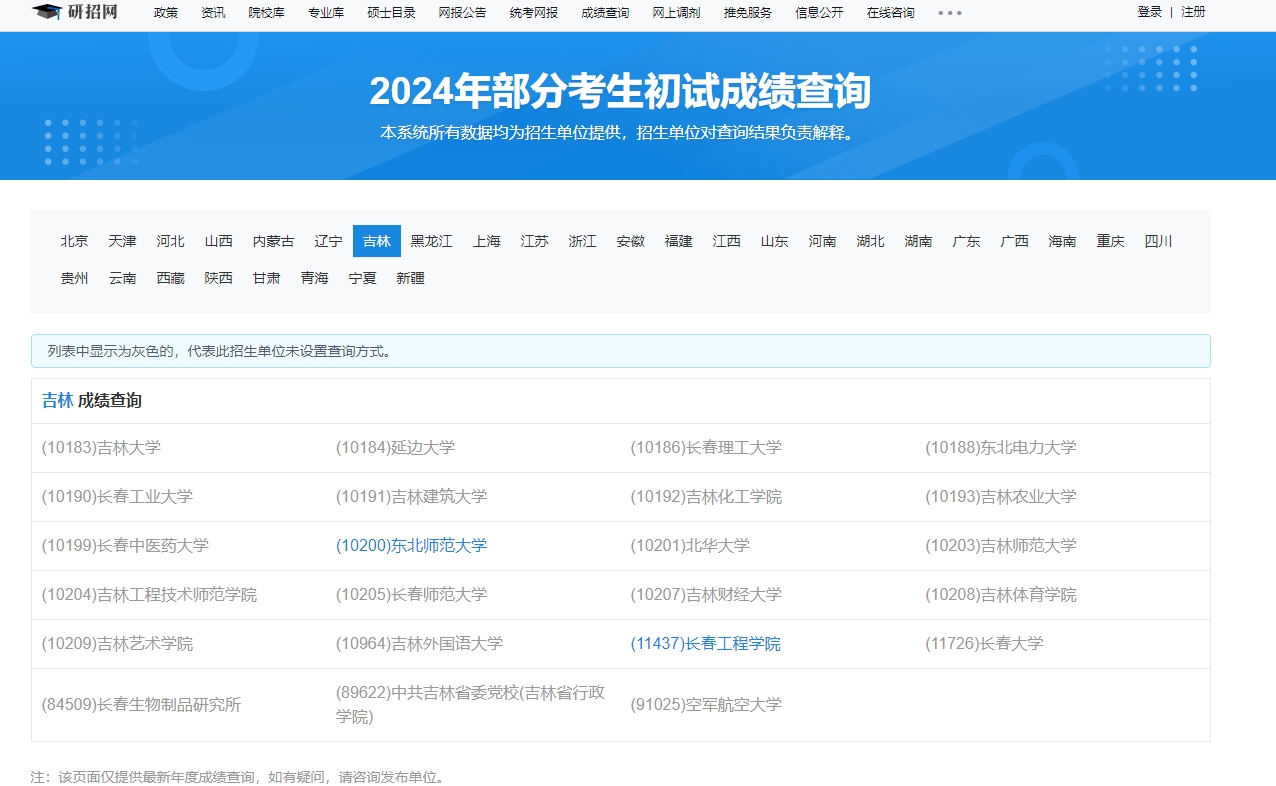The width and height of the screenshot is (1276, 786).
Task: Click the 登录 link
Action: [1149, 12]
